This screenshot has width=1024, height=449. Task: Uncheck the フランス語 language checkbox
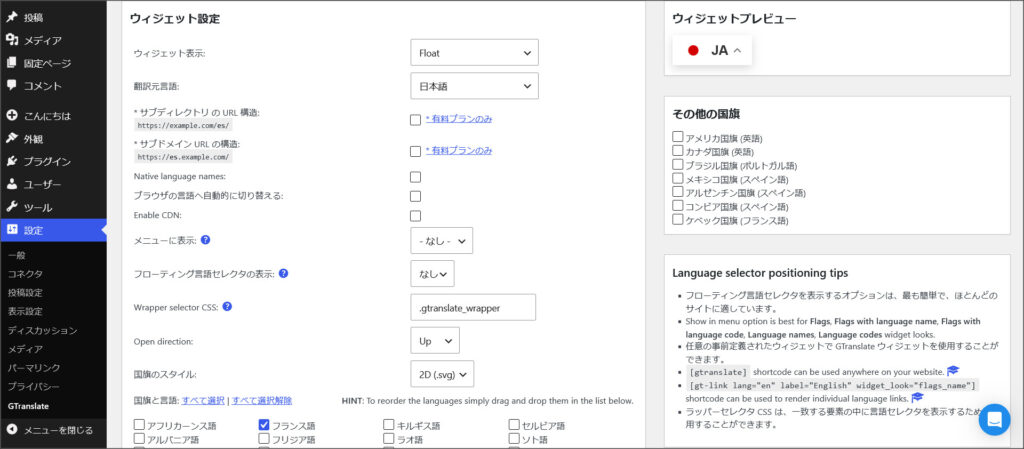pos(264,425)
